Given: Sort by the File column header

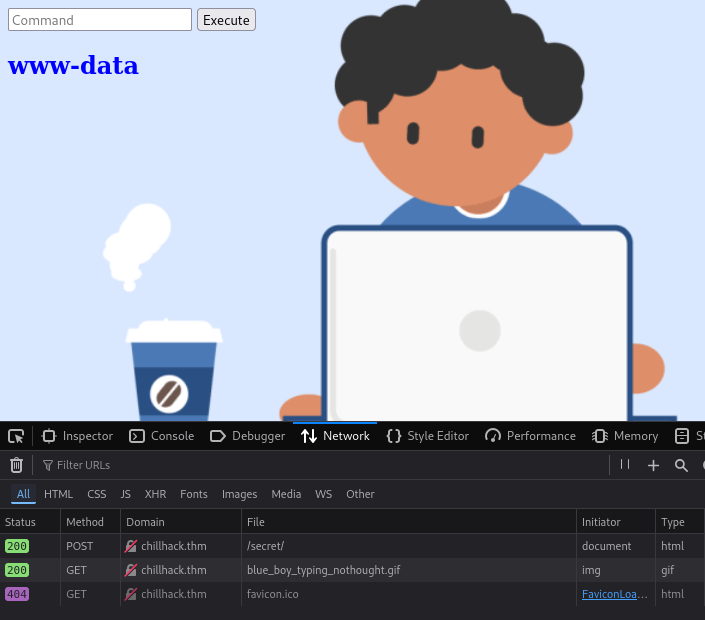Looking at the screenshot, I should pos(409,522).
